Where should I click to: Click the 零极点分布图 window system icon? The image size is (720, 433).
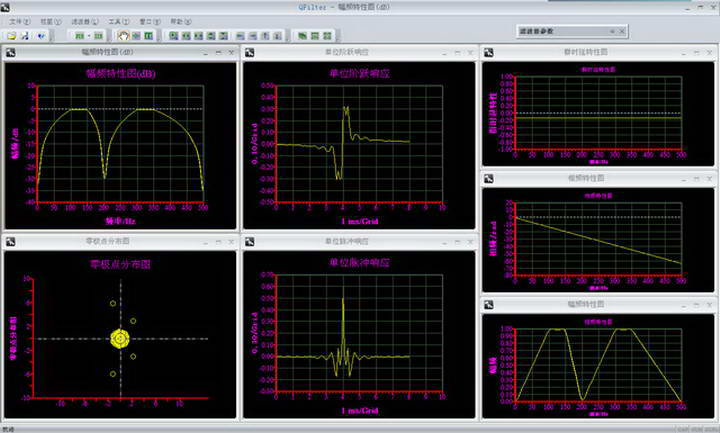[10, 241]
